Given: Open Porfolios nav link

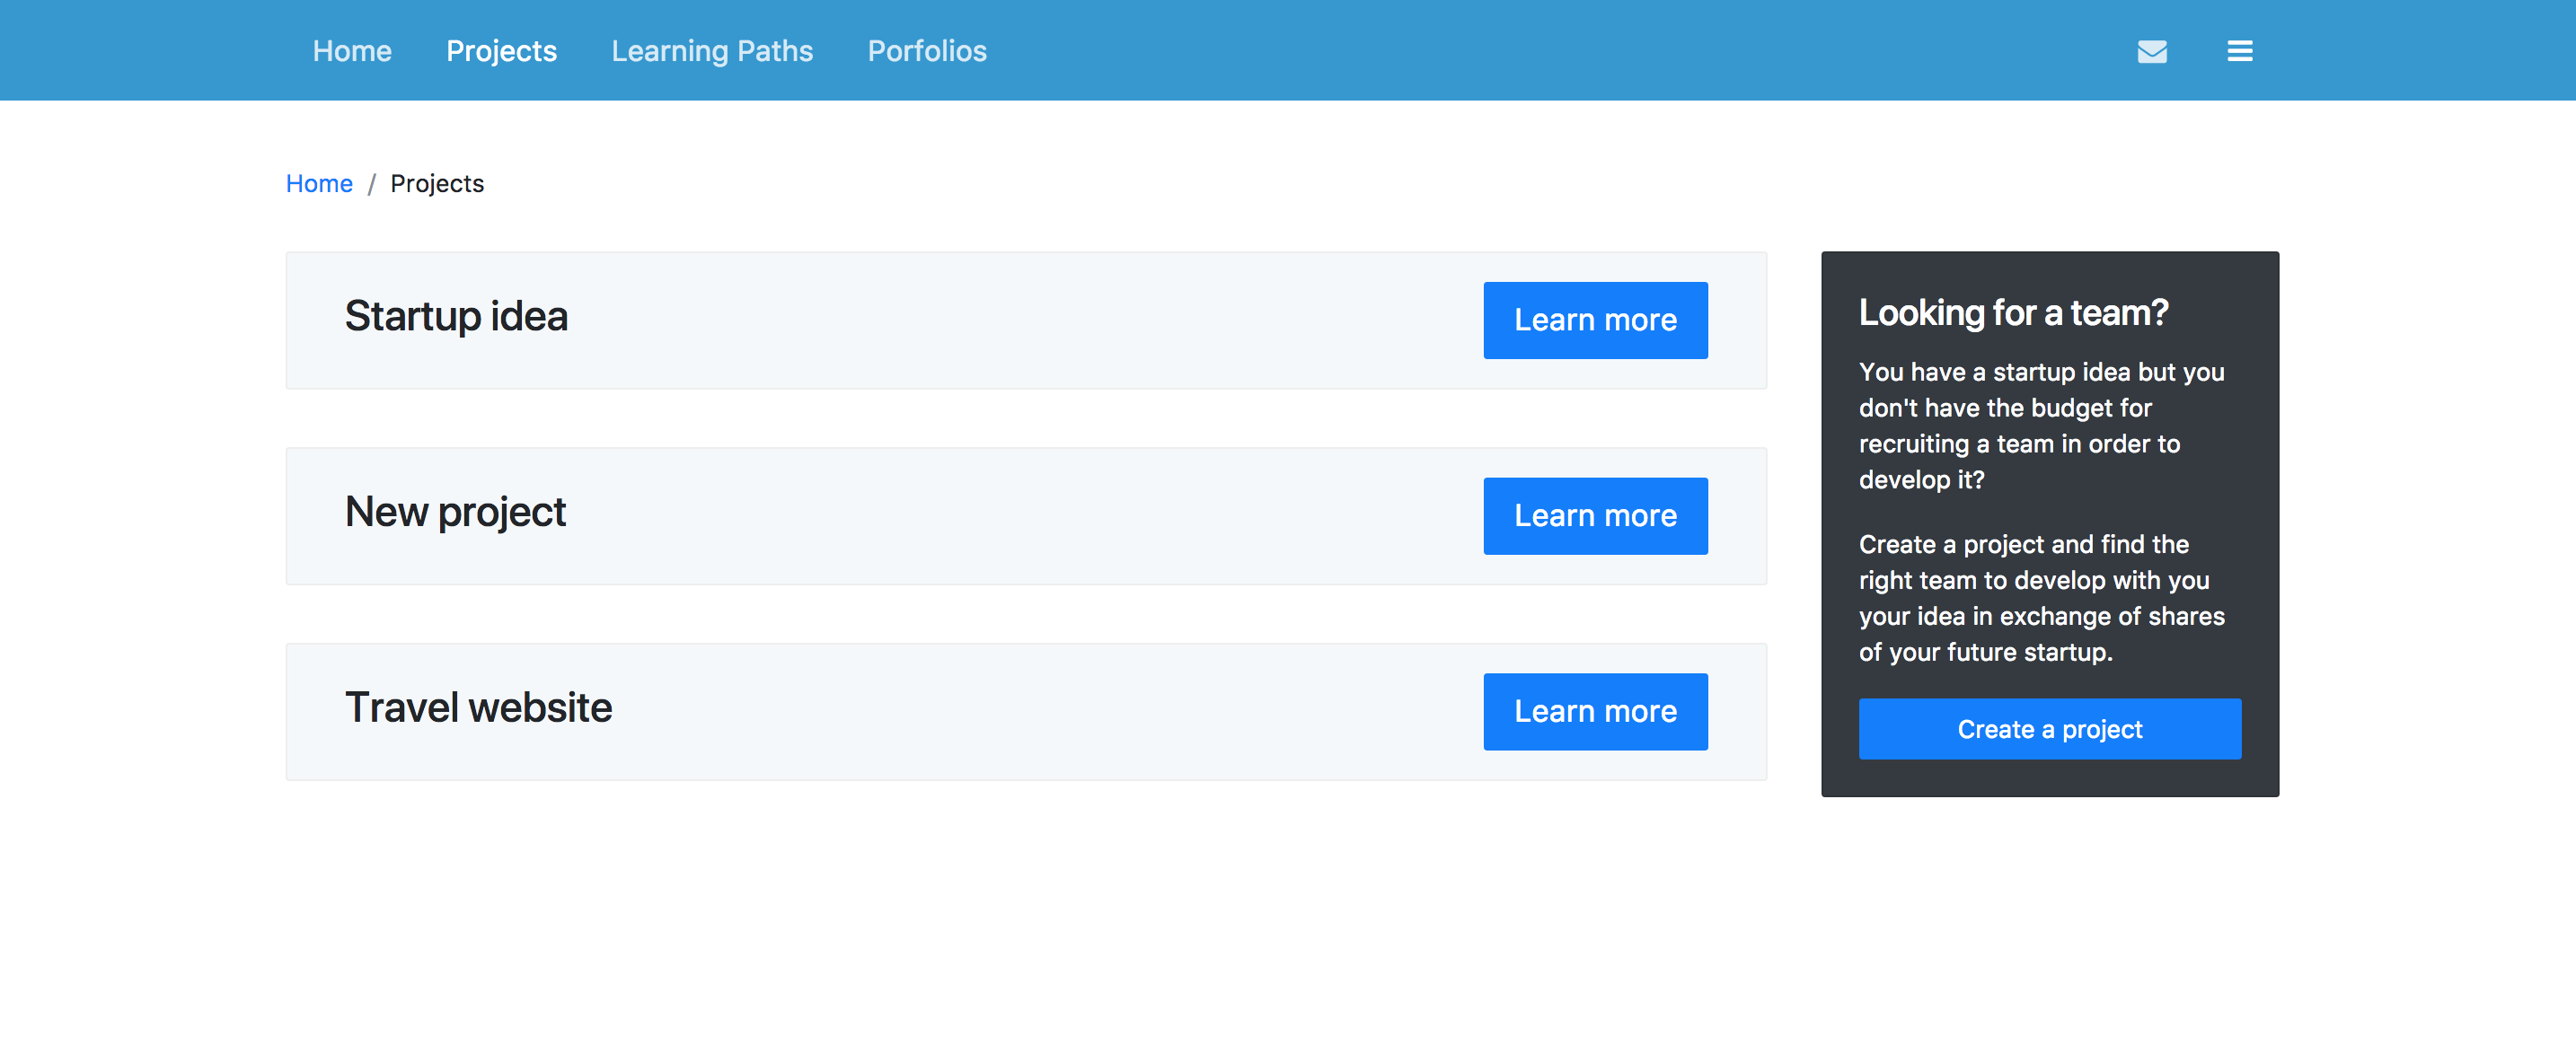Looking at the screenshot, I should tap(926, 51).
